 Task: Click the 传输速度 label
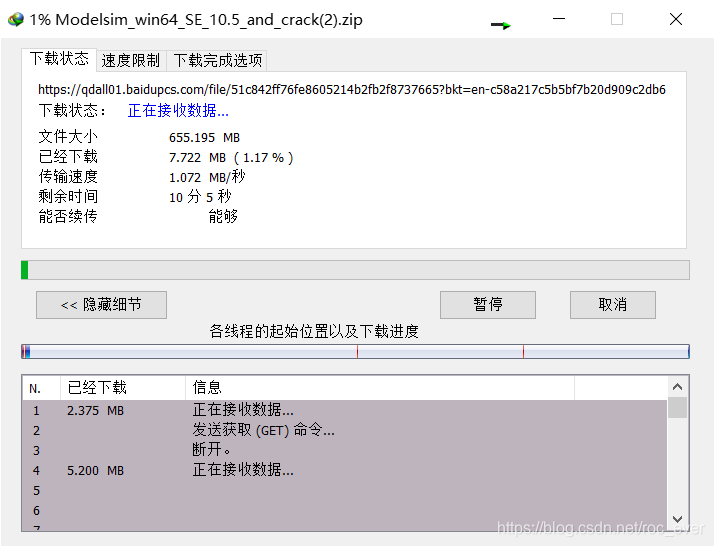click(x=68, y=176)
